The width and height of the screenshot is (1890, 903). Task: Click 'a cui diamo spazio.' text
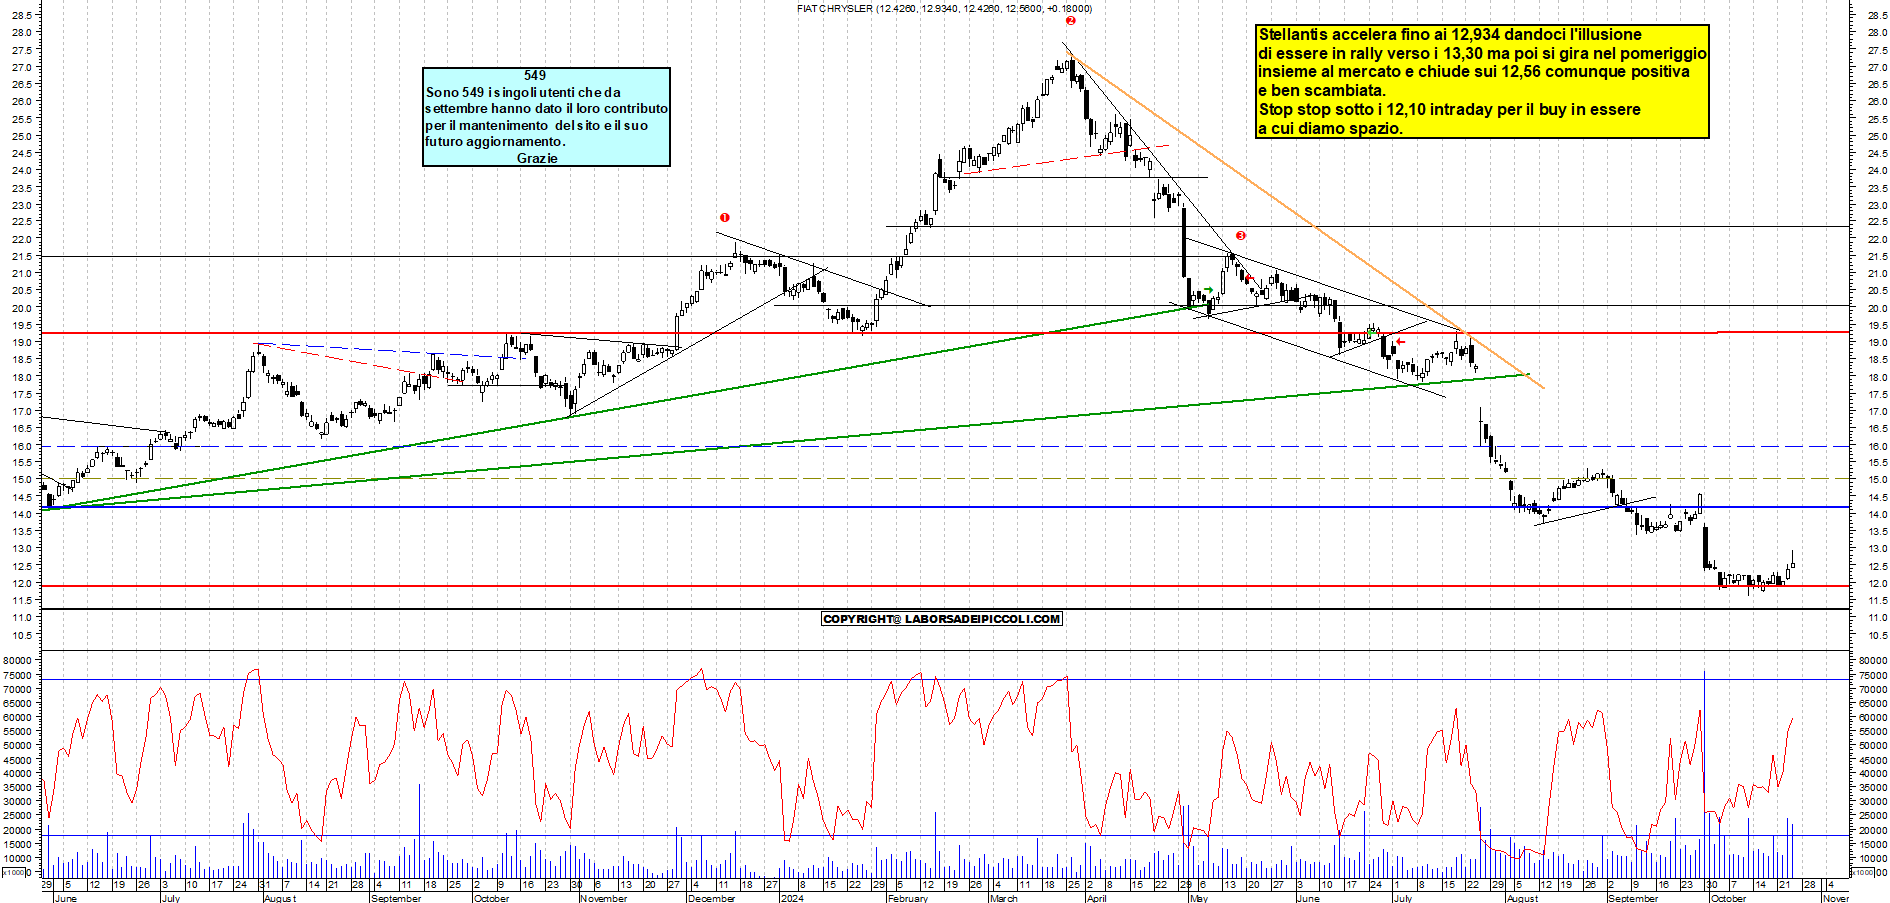[1330, 129]
